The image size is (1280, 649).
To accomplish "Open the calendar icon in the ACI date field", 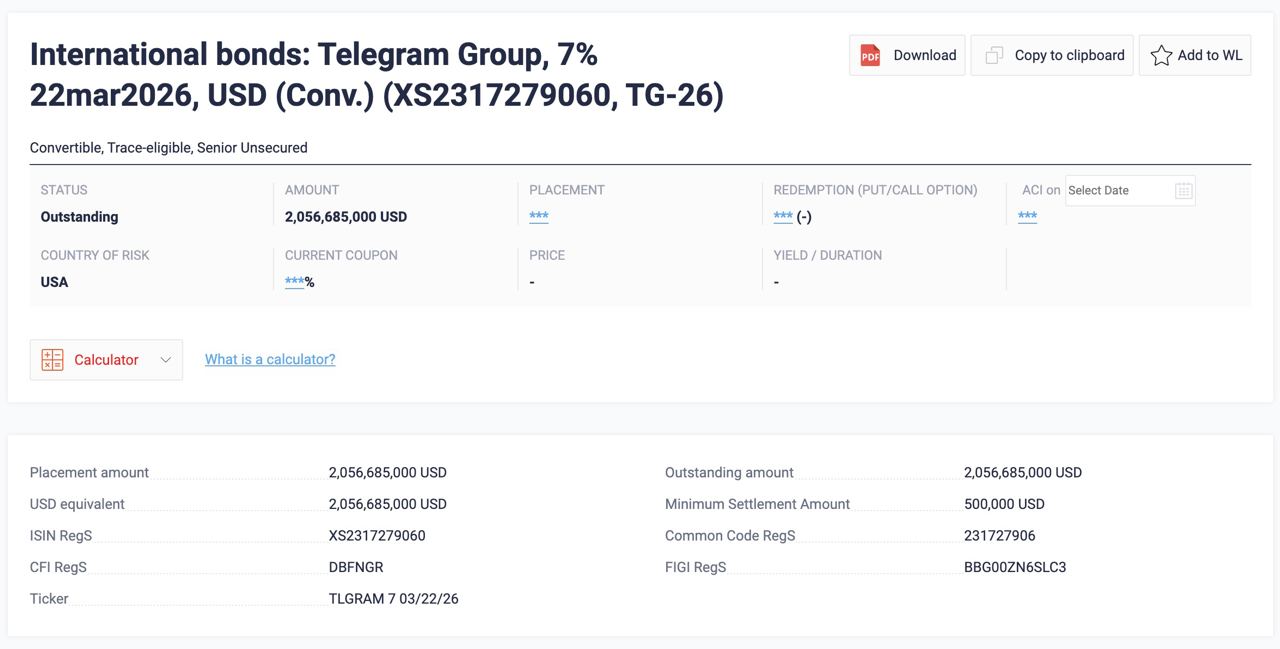I will pyautogui.click(x=1183, y=190).
